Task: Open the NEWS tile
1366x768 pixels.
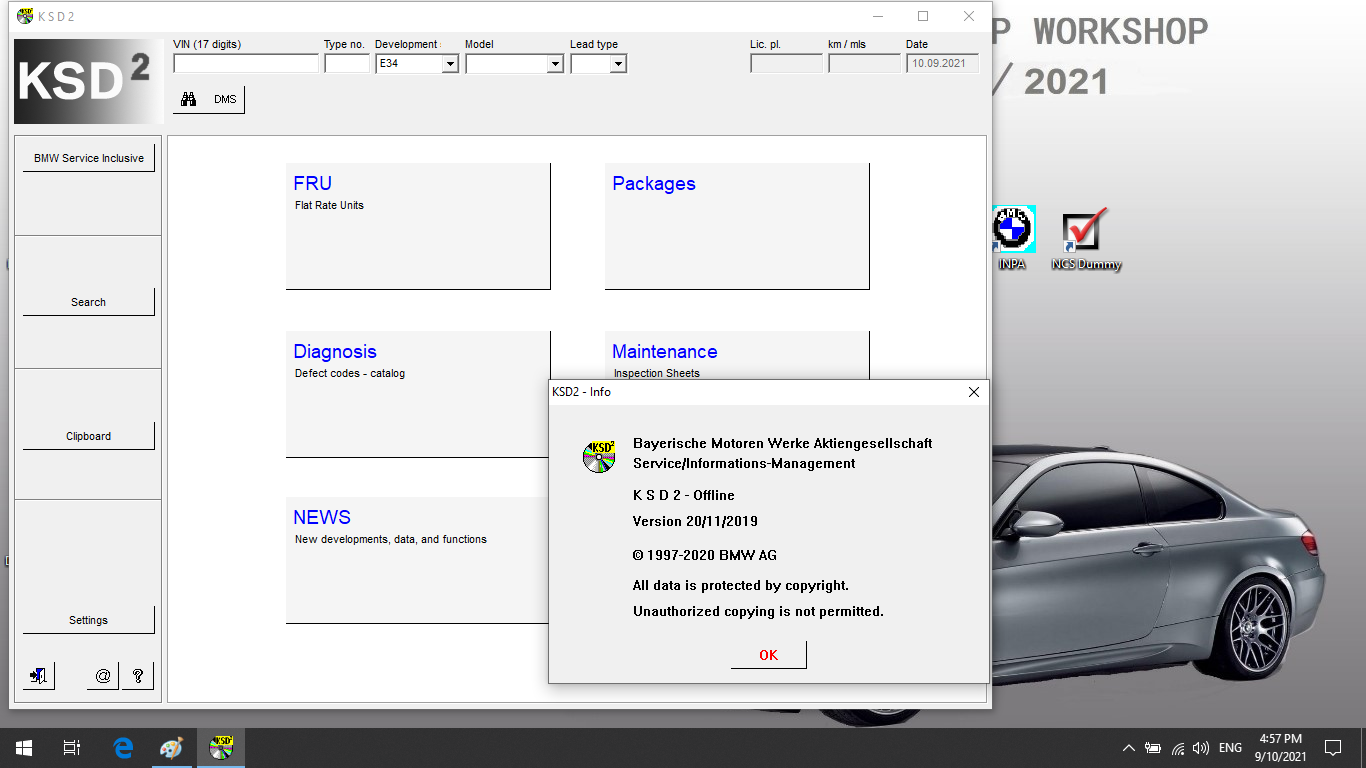Action: tap(417, 560)
